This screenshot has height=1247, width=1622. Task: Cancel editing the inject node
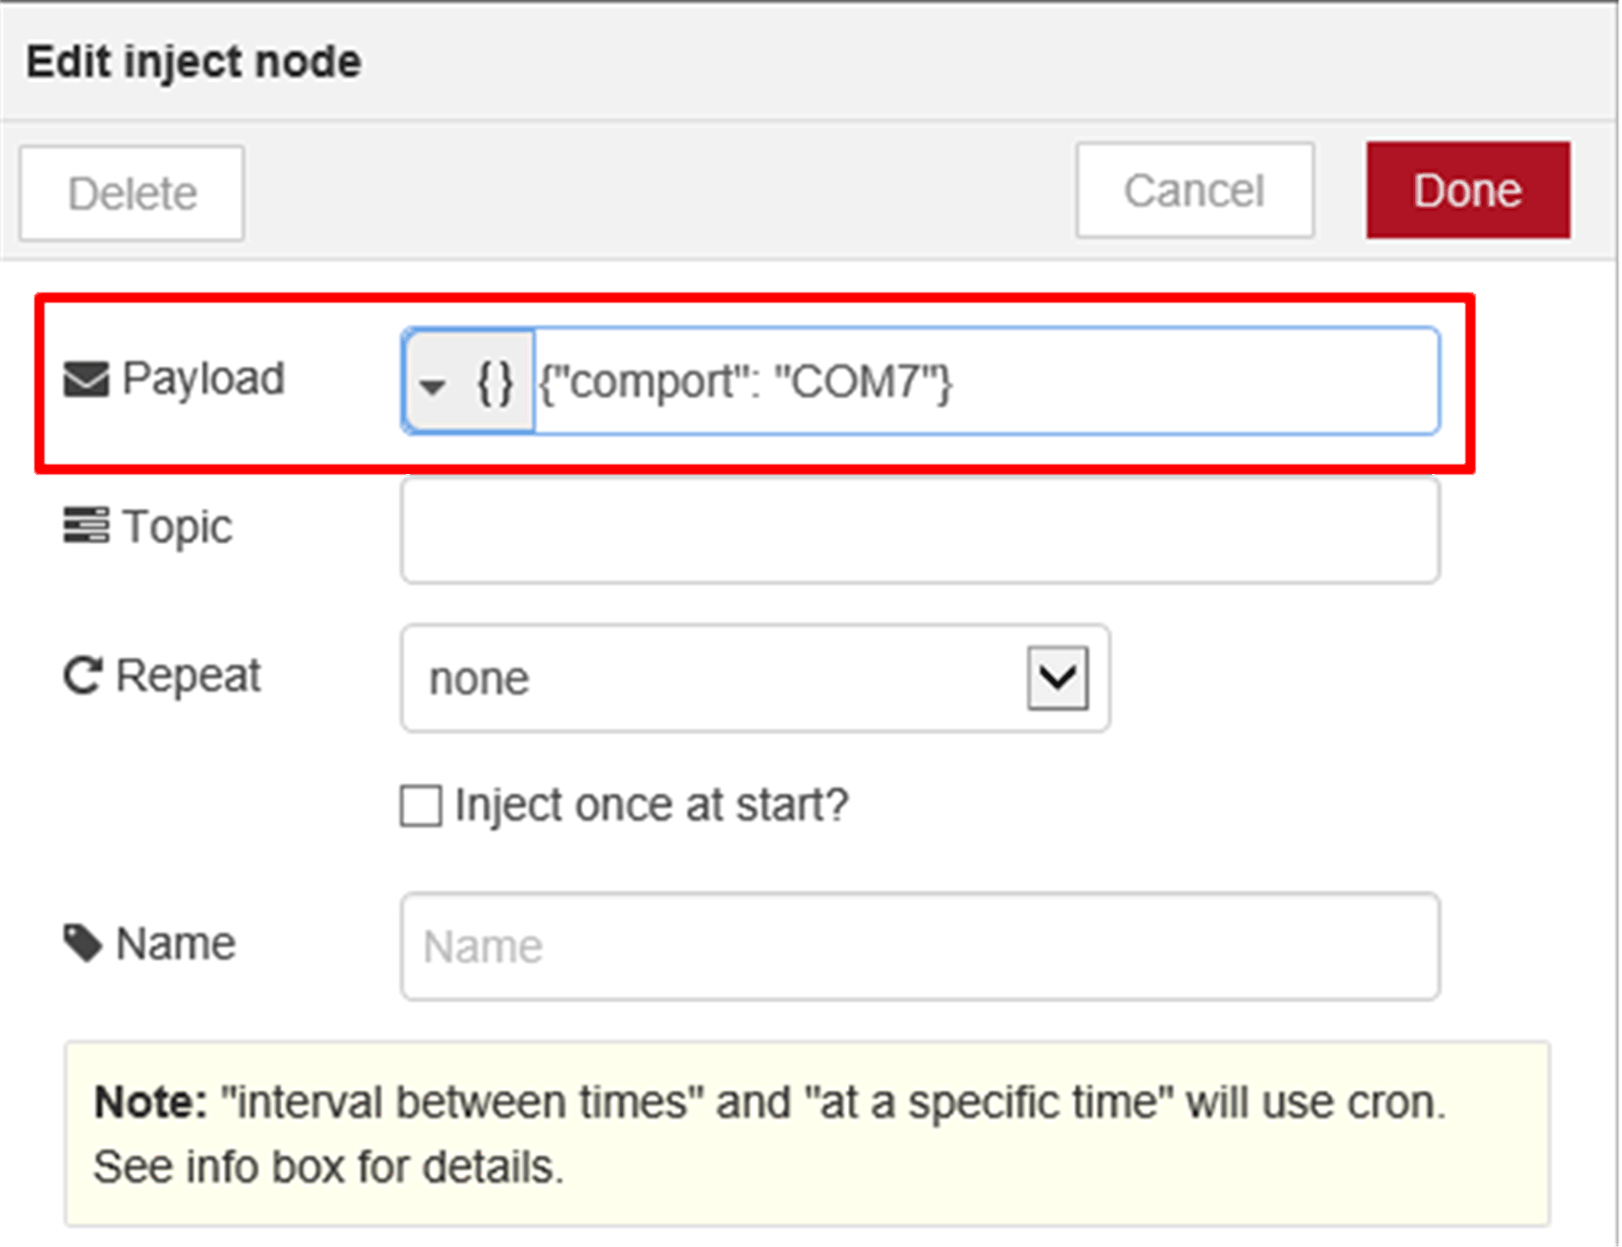coord(1194,191)
